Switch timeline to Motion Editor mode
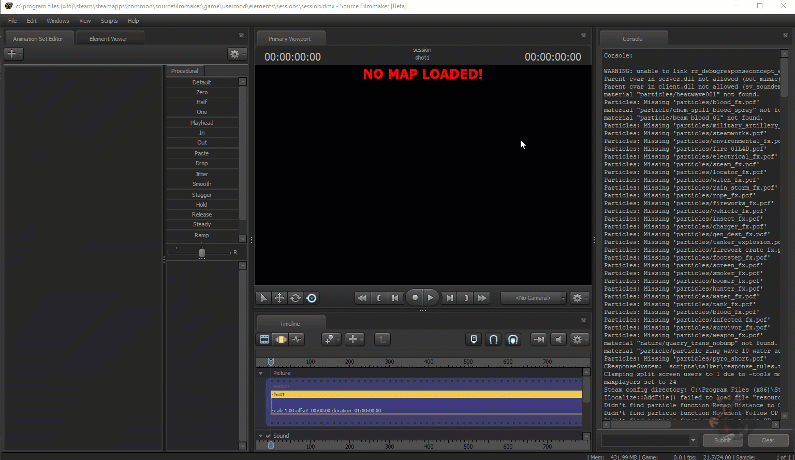 (x=280, y=339)
